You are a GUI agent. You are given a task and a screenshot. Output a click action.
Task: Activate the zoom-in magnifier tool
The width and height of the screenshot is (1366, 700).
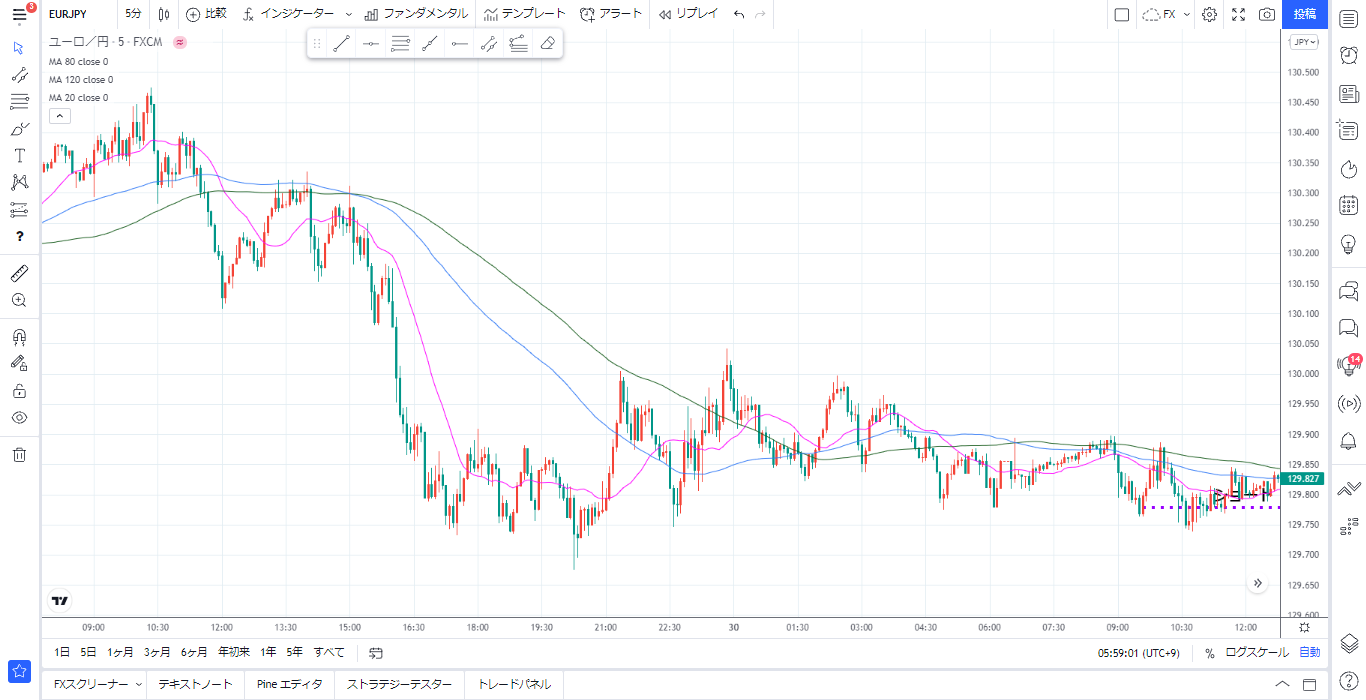click(x=19, y=300)
